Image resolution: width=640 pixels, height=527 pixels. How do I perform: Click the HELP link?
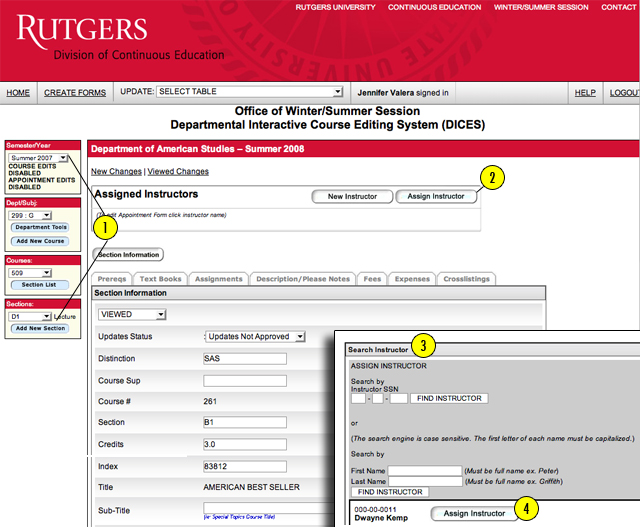pyautogui.click(x=585, y=93)
